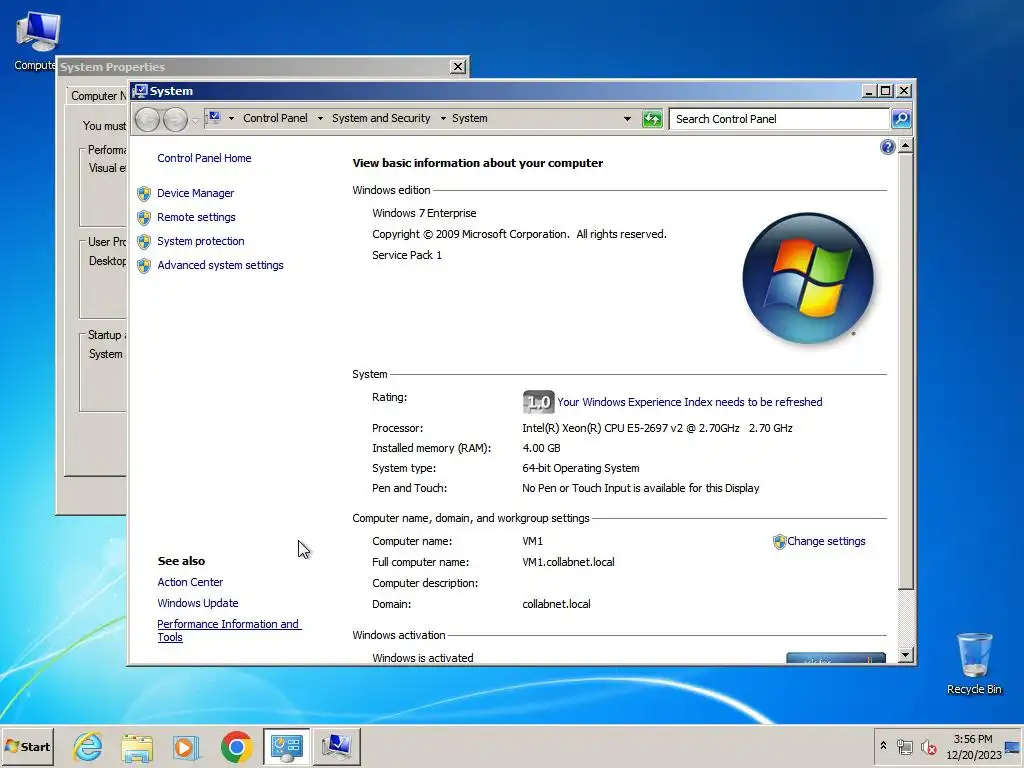Click Windows is activated text
1024x768 pixels.
(423, 658)
